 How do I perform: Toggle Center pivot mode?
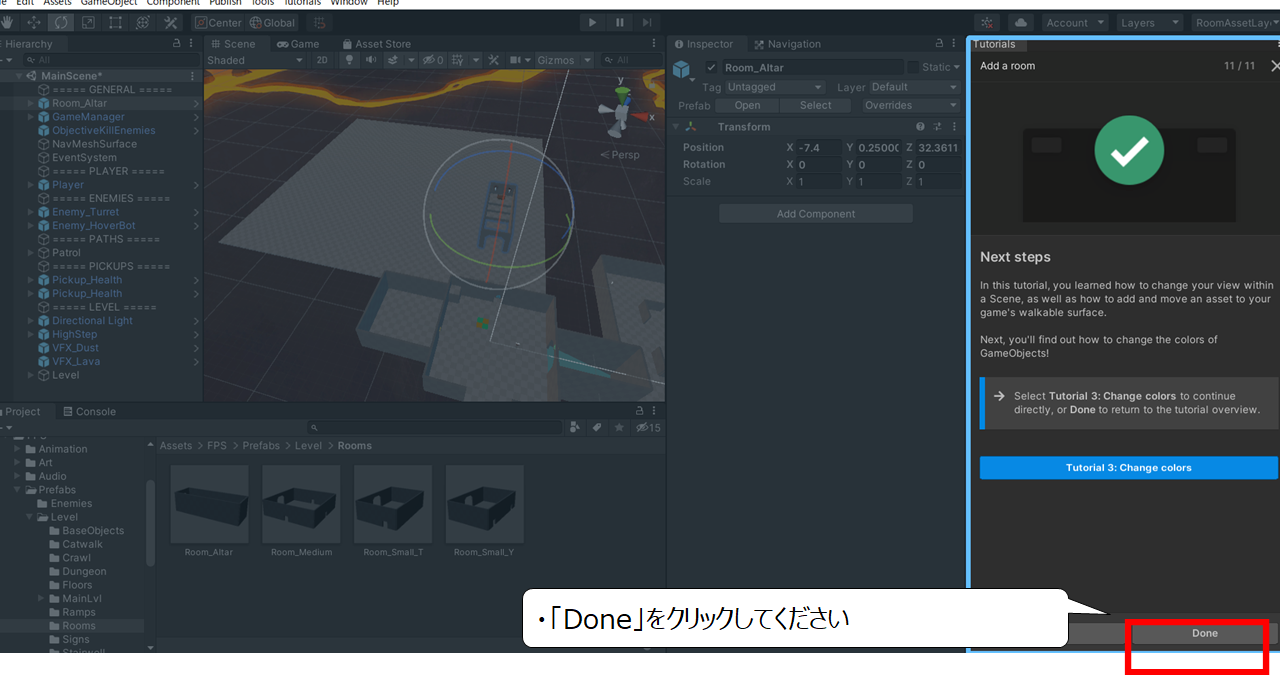[219, 22]
